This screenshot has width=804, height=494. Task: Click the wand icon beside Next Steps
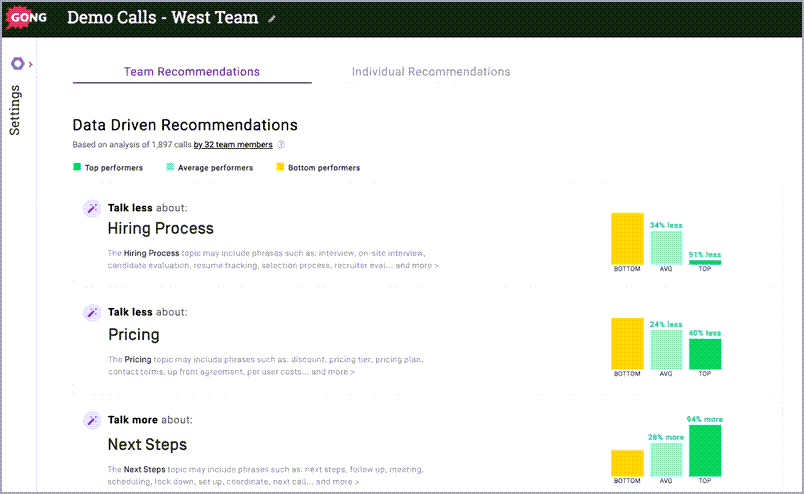(x=91, y=420)
